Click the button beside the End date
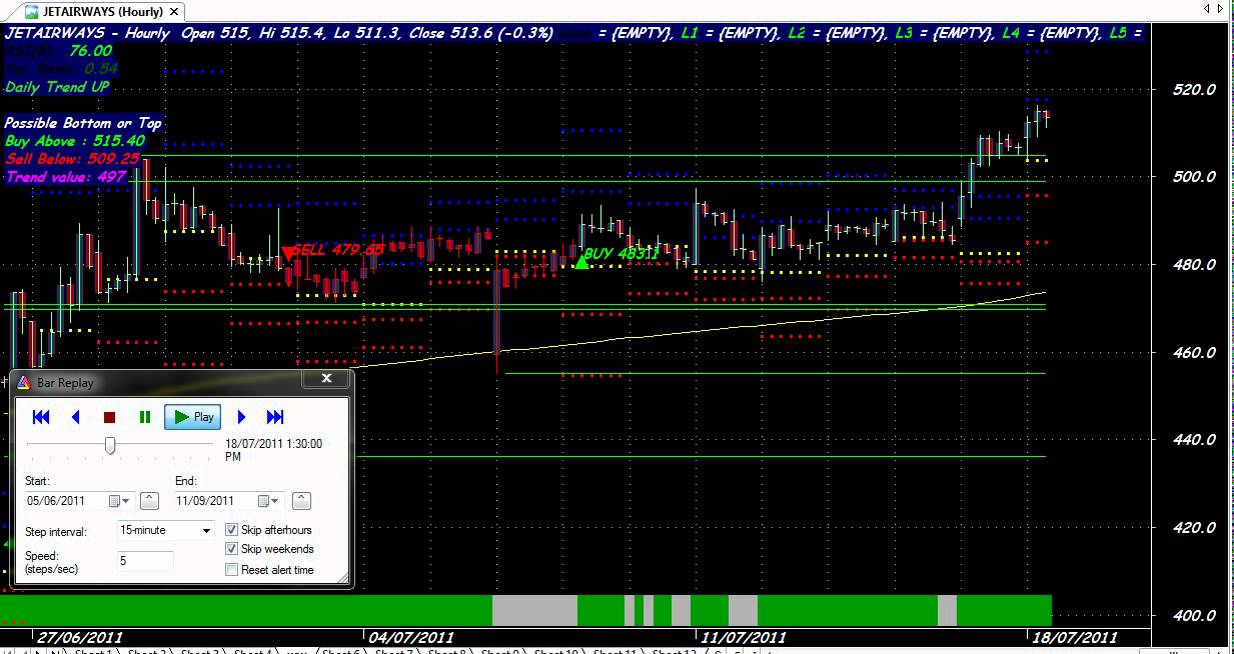Screen dimensions: 1234x654 click(301, 501)
